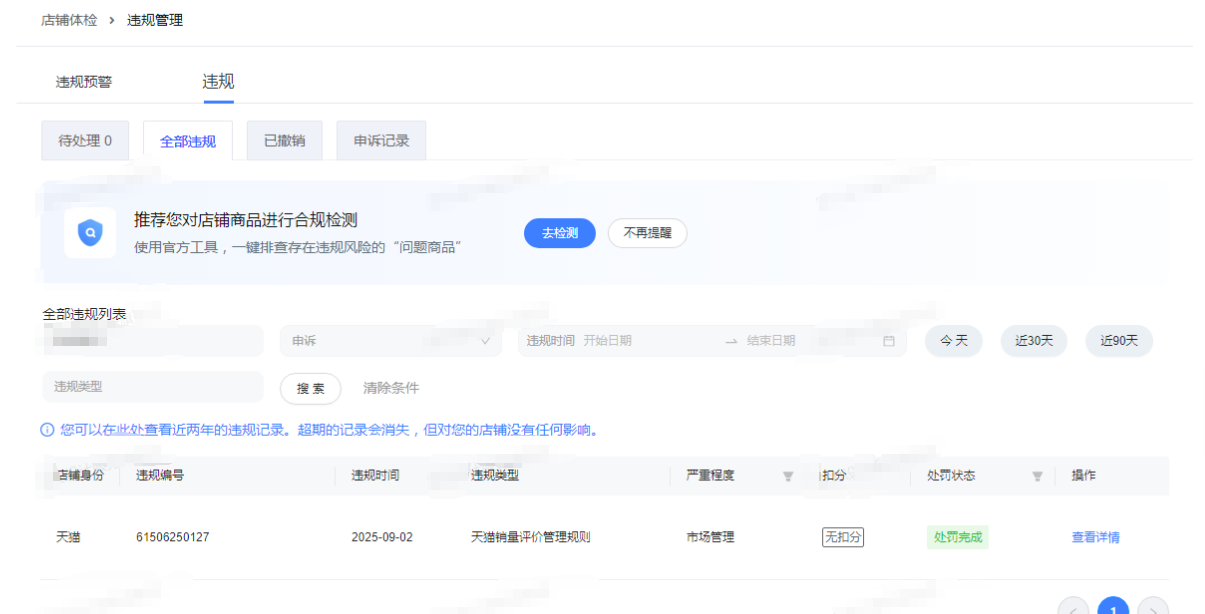This screenshot has width=1205, height=614.
Task: Switch to the 违规预警 tab
Action: (x=84, y=82)
